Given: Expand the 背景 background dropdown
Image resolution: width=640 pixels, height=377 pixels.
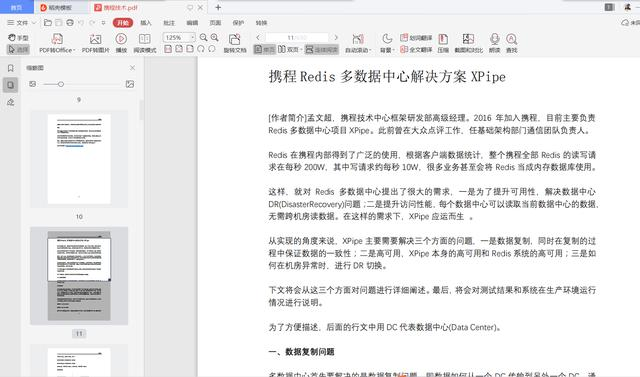Looking at the screenshot, I should click(387, 43).
